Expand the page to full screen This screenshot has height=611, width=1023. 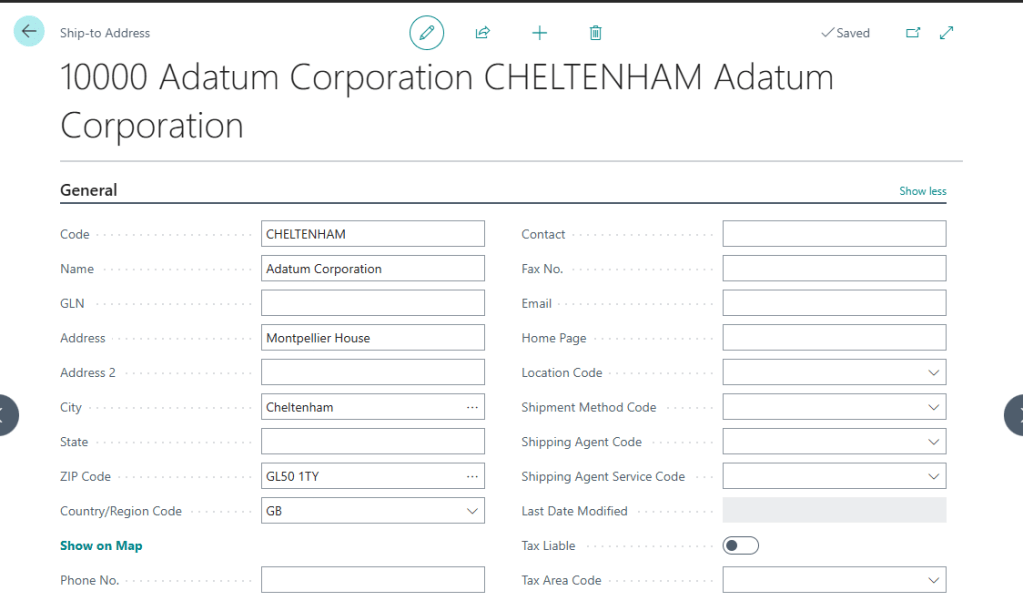(x=947, y=33)
